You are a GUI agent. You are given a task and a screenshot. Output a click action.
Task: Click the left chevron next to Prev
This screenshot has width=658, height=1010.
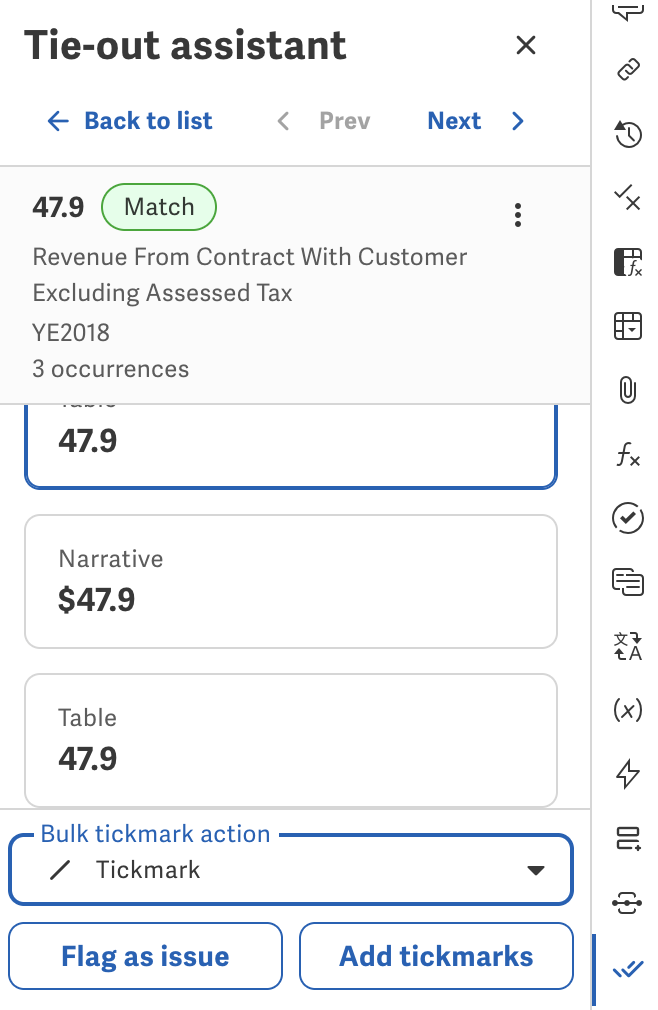pos(283,120)
